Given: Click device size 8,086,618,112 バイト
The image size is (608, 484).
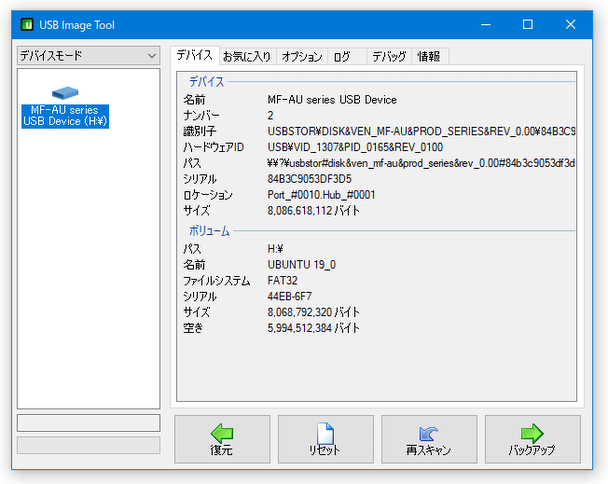Looking at the screenshot, I should (x=313, y=211).
